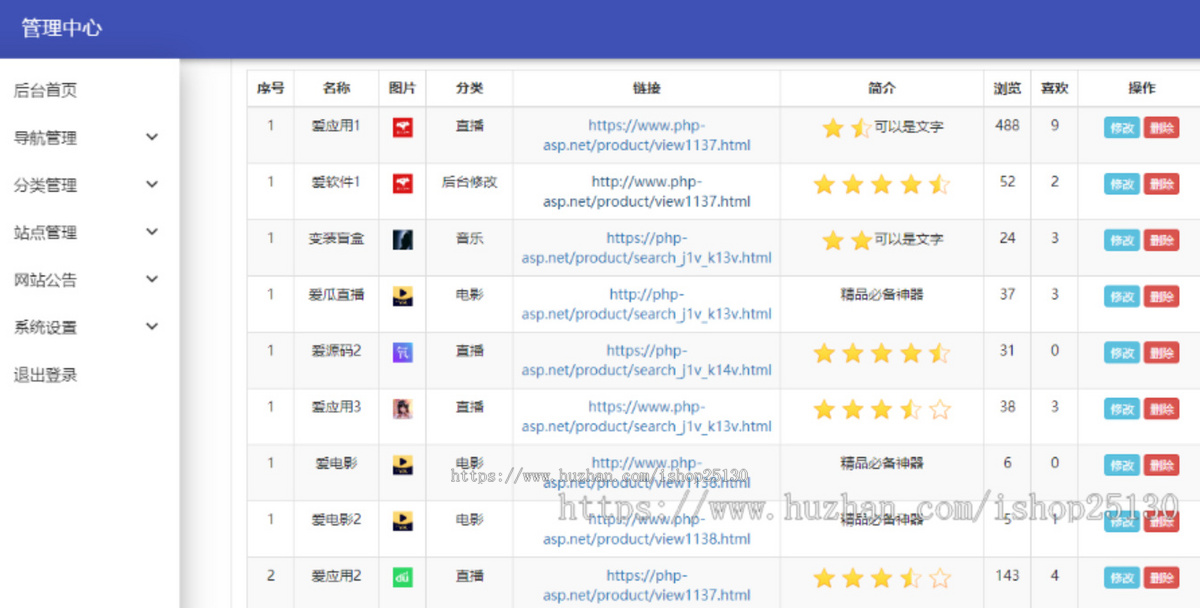Screen dimensions: 1200x608
Task: Click 删除 for the 爱电影 row
Action: (x=1161, y=465)
